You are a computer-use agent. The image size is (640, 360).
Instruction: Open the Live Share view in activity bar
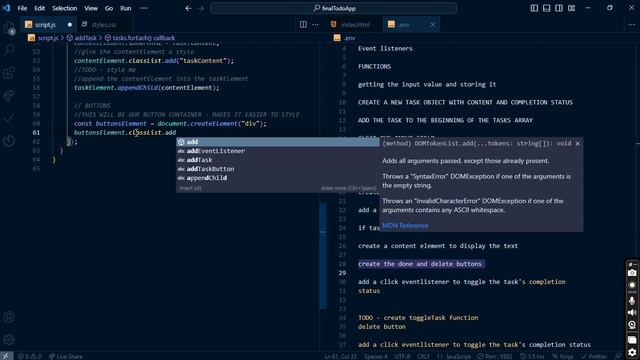[x=9, y=96]
